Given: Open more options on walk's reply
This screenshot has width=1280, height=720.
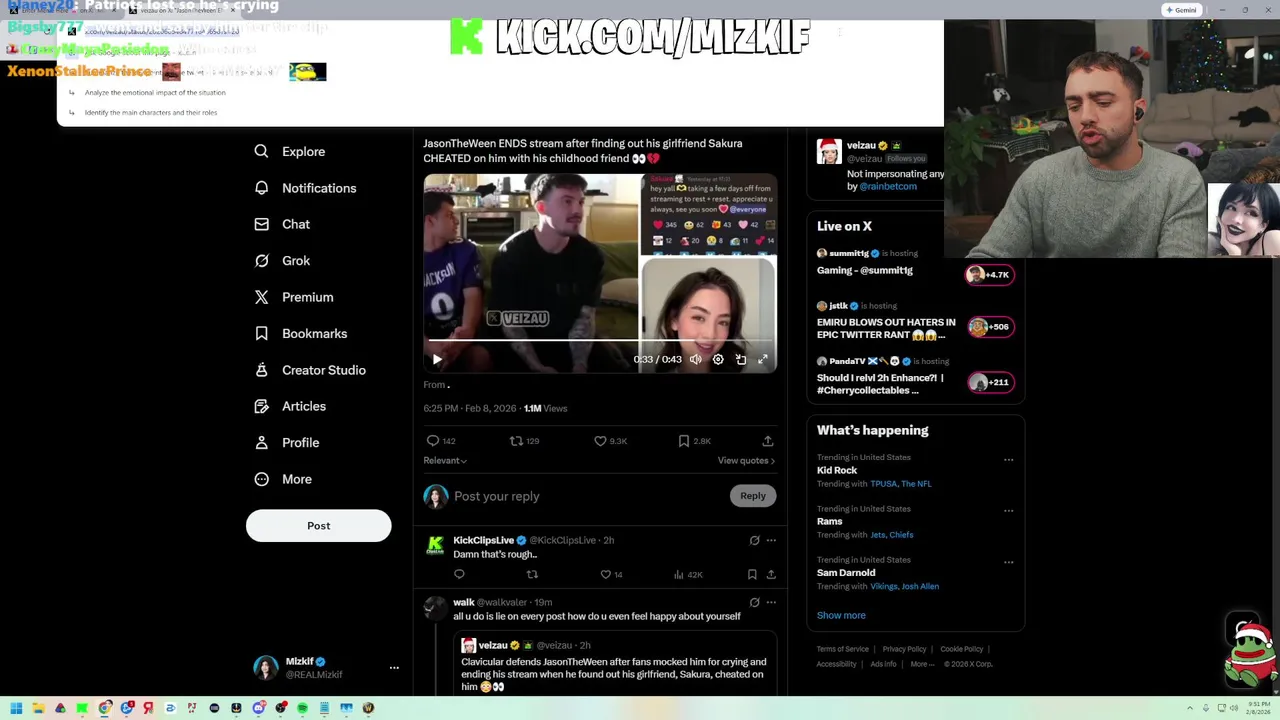Looking at the screenshot, I should click(771, 602).
